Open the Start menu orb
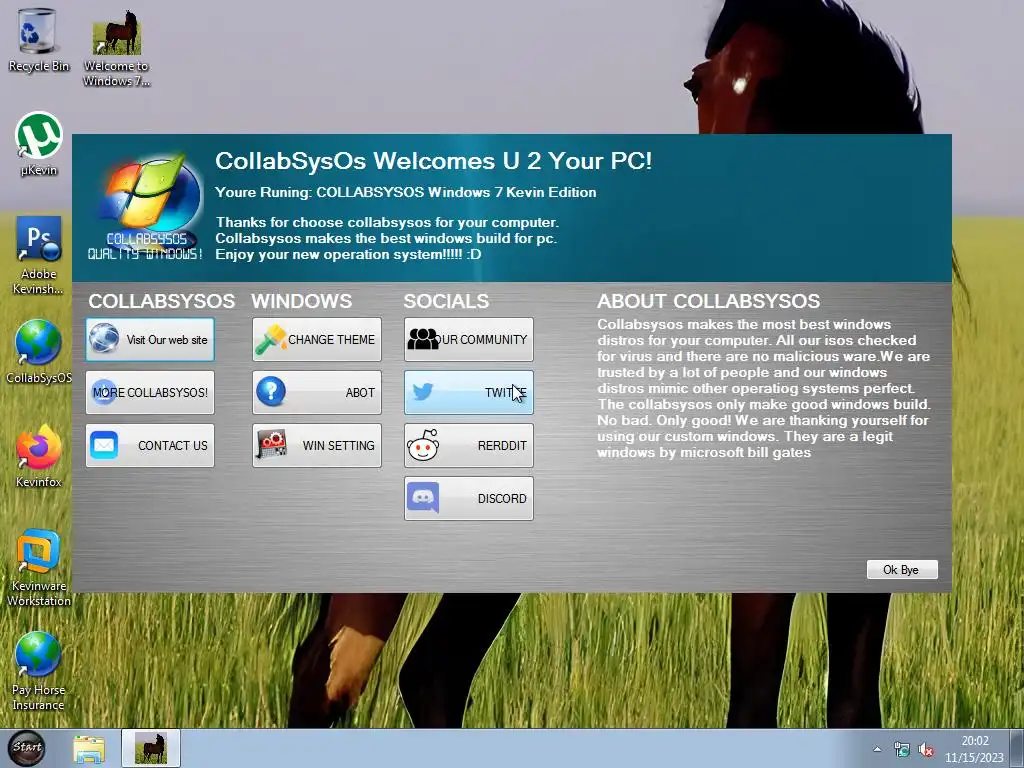Viewport: 1024px width, 768px height. (27, 748)
